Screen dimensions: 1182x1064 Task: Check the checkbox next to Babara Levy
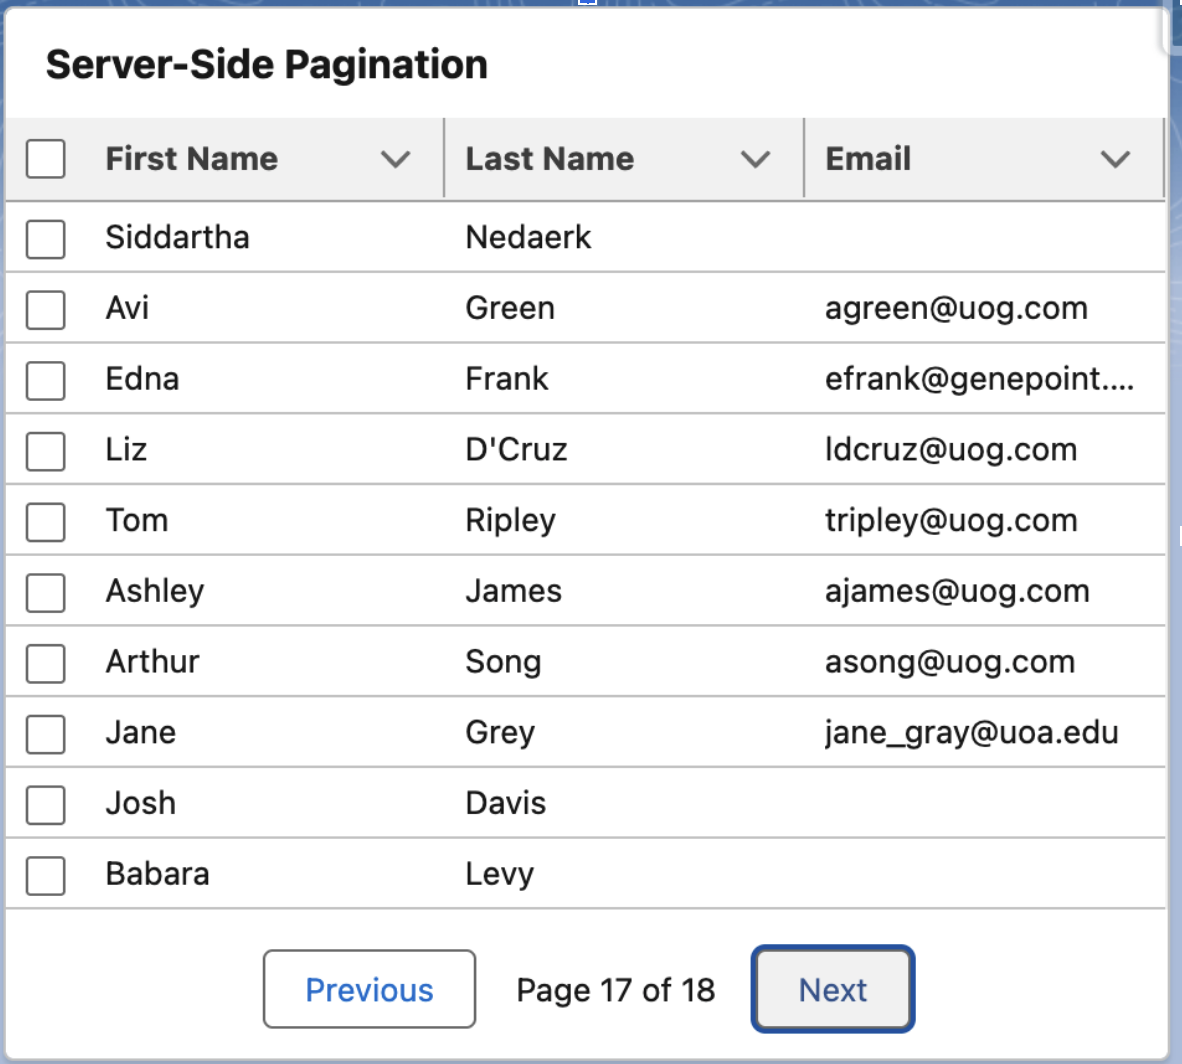click(45, 874)
